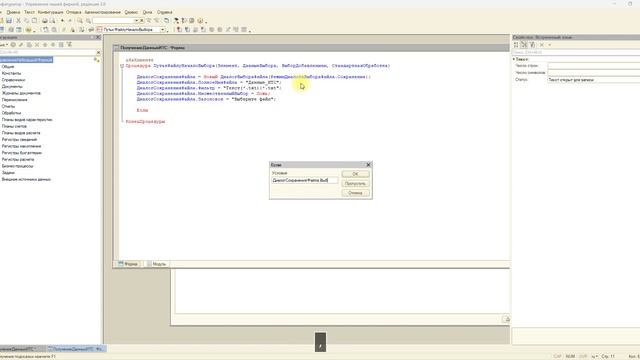Select Планы видов характеристик tree item

click(x=27, y=120)
